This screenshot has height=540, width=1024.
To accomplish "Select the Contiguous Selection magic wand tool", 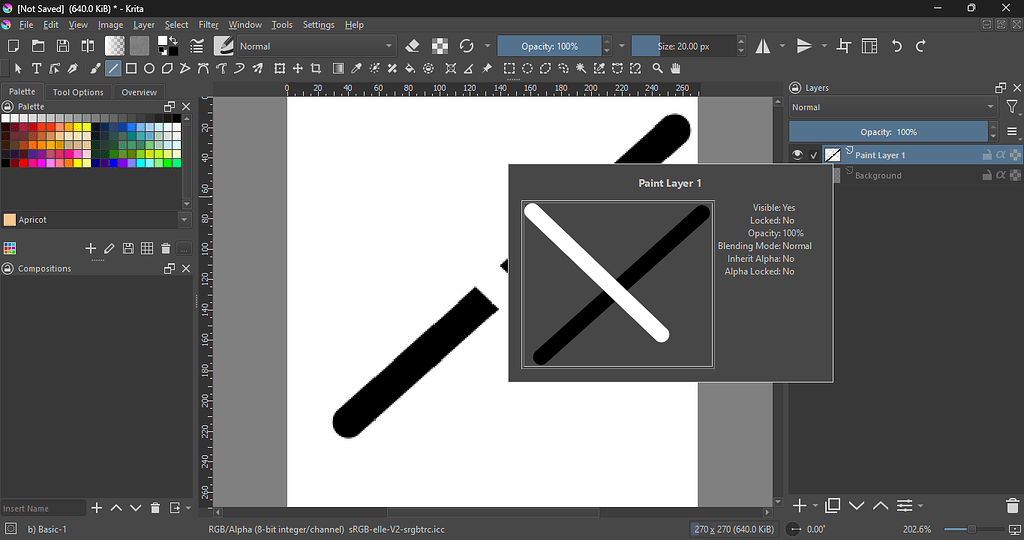I will click(581, 68).
